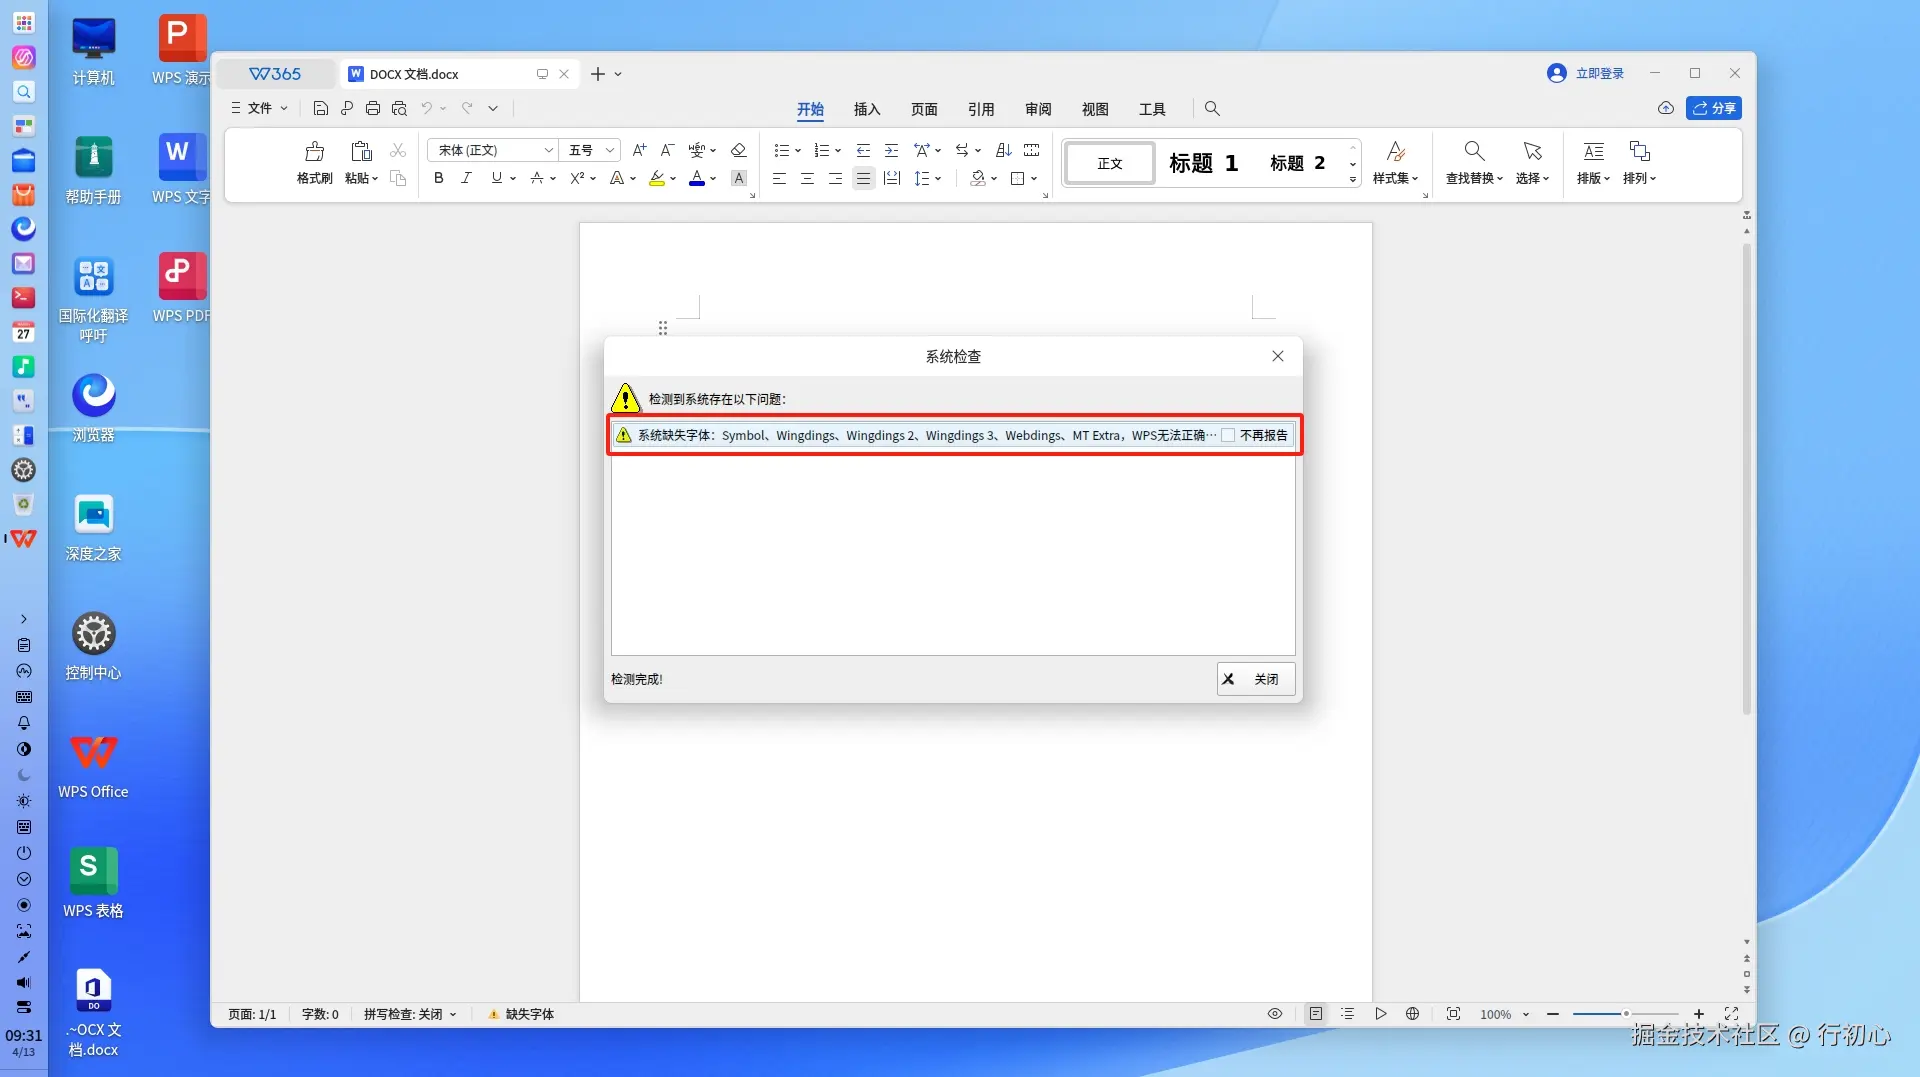Clear formatting with the eraser icon

[x=738, y=150]
